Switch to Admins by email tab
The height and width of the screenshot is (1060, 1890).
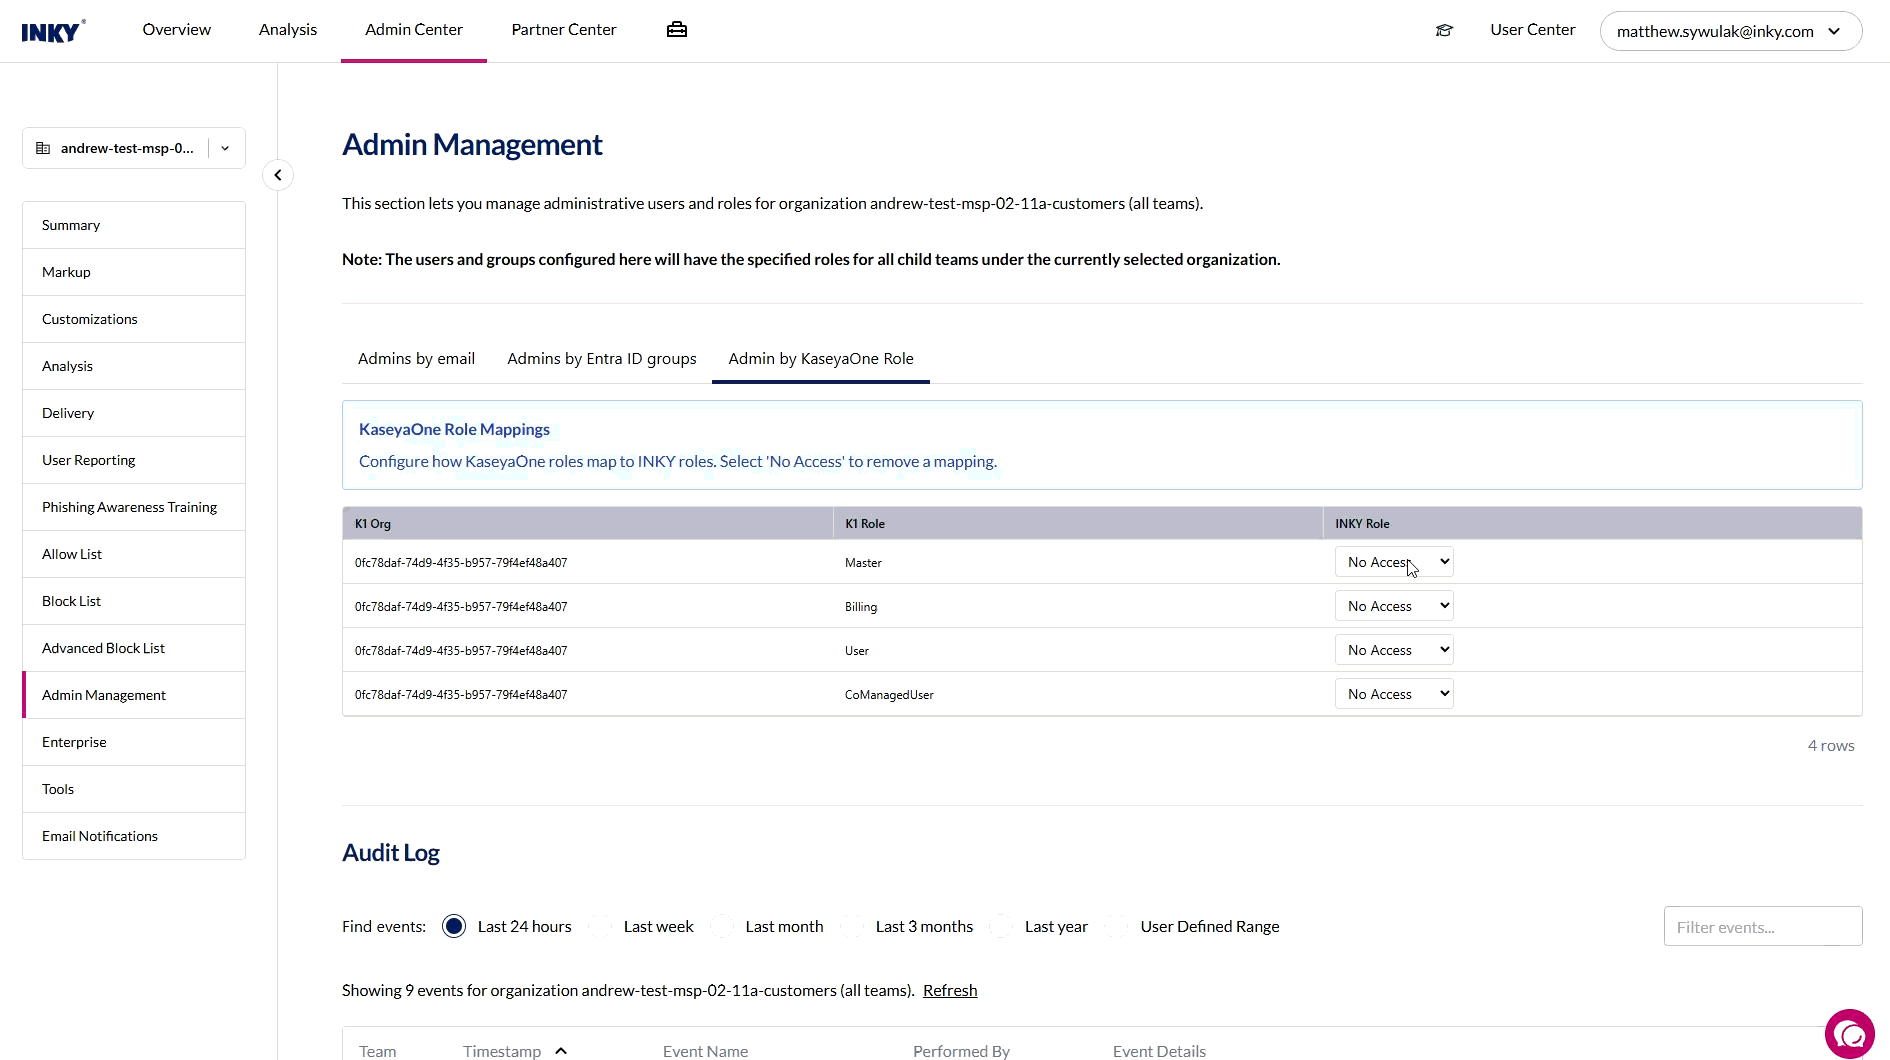416,359
